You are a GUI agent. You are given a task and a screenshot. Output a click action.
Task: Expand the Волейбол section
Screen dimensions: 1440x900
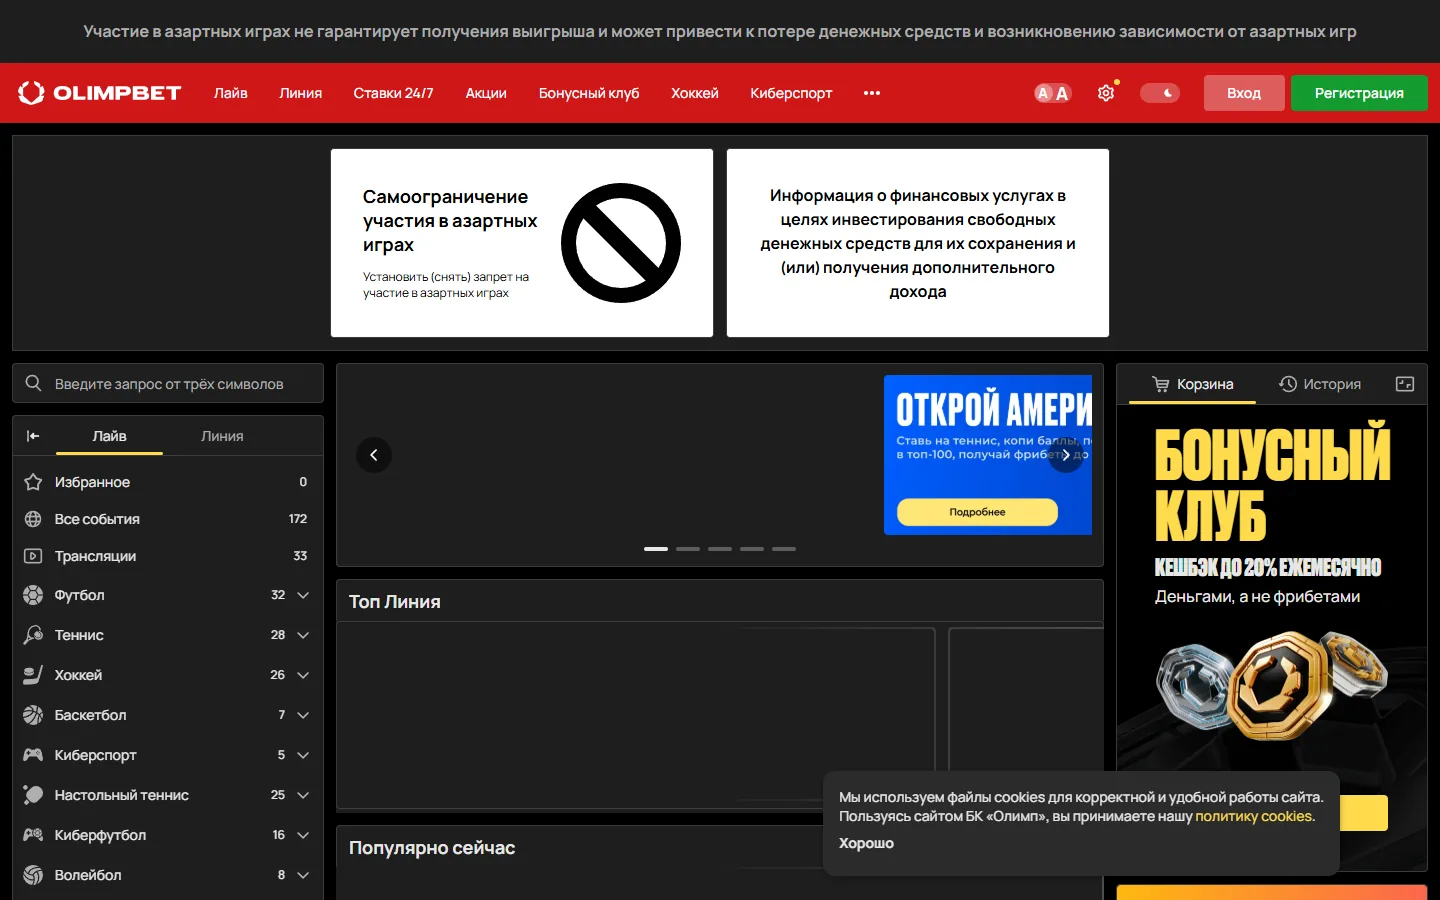[x=303, y=875]
